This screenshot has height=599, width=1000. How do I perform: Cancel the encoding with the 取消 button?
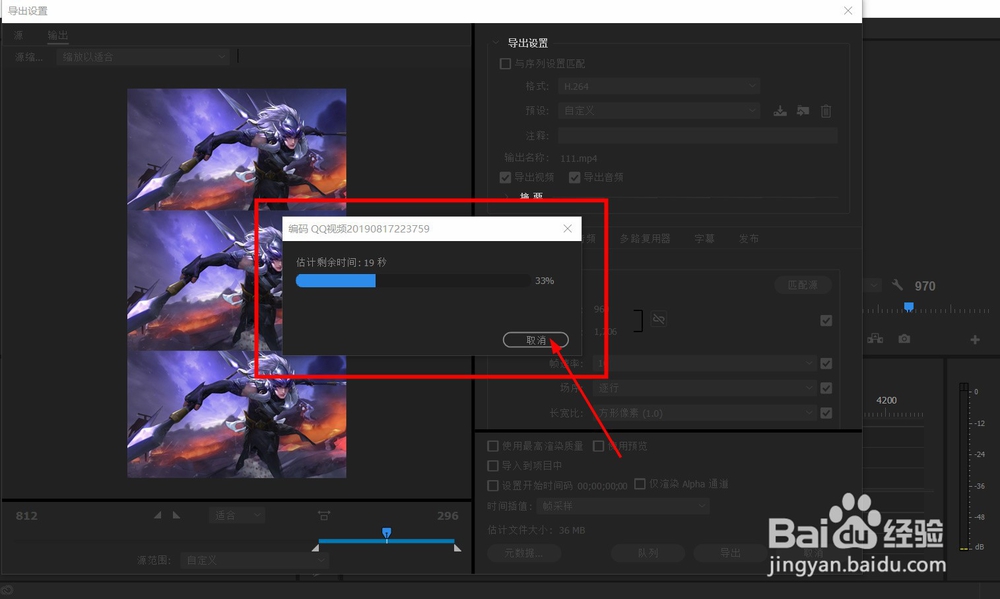pyautogui.click(x=535, y=340)
